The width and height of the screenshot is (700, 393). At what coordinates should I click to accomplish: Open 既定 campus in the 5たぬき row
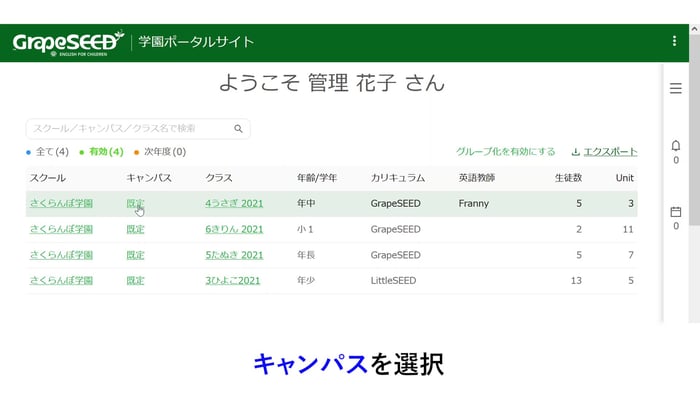coord(135,255)
